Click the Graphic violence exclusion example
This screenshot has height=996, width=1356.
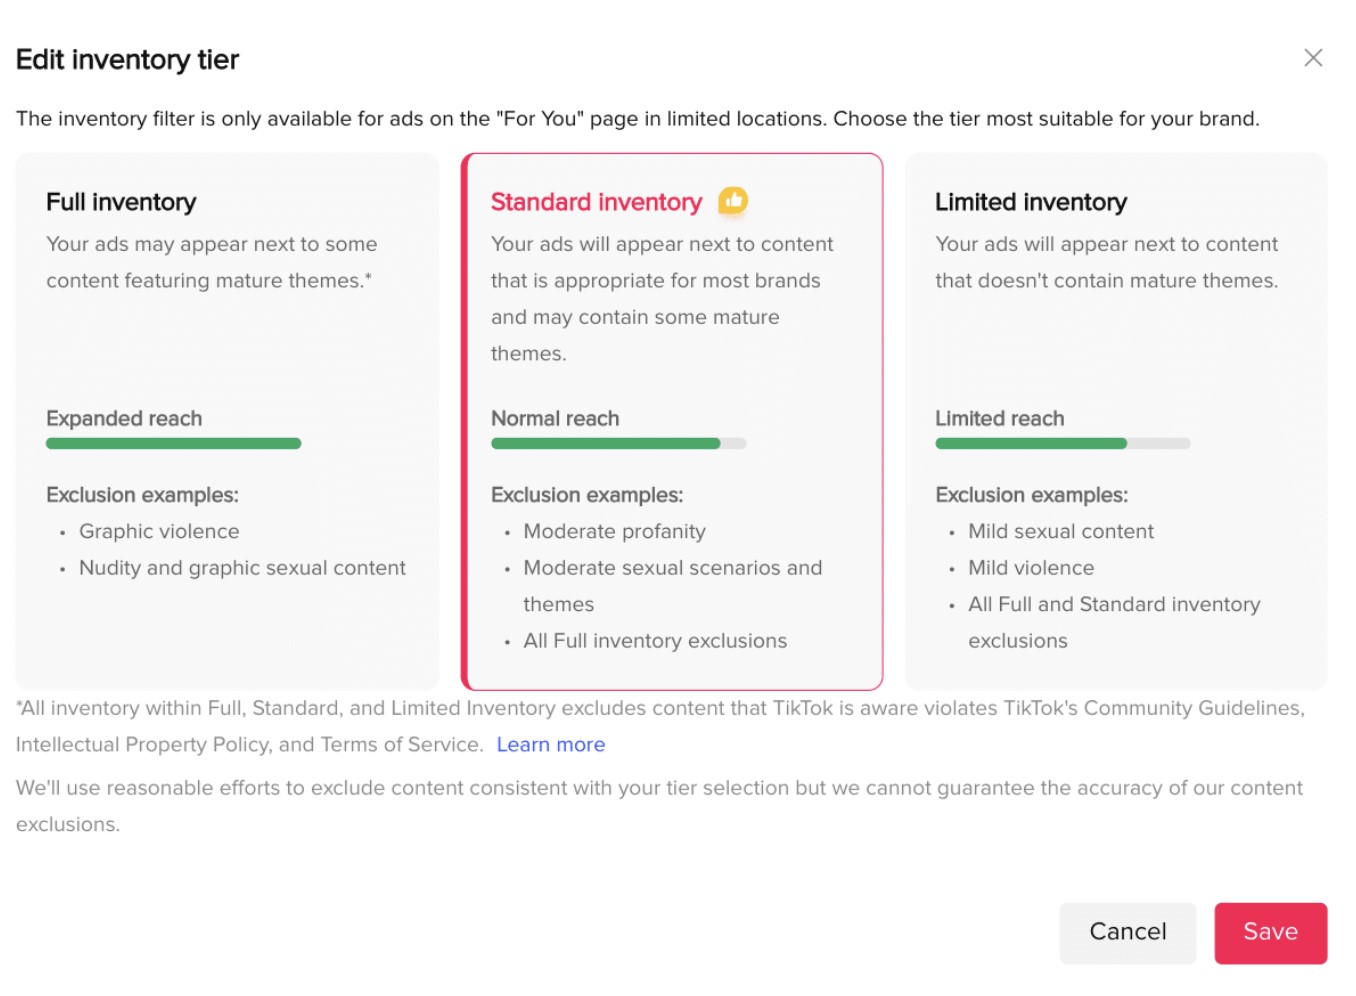point(158,531)
